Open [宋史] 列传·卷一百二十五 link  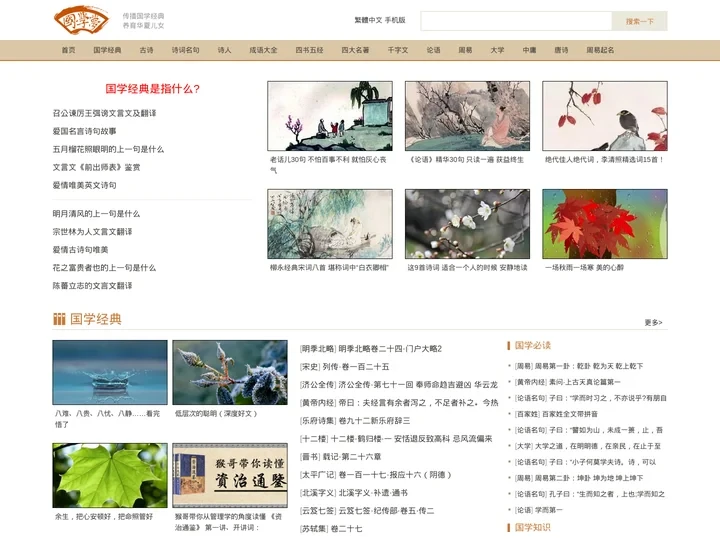344,366
